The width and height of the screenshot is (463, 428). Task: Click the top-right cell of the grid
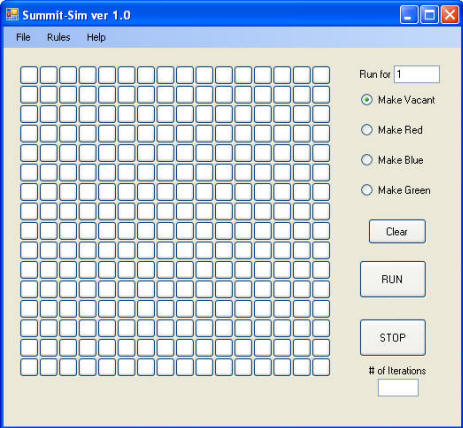321,75
